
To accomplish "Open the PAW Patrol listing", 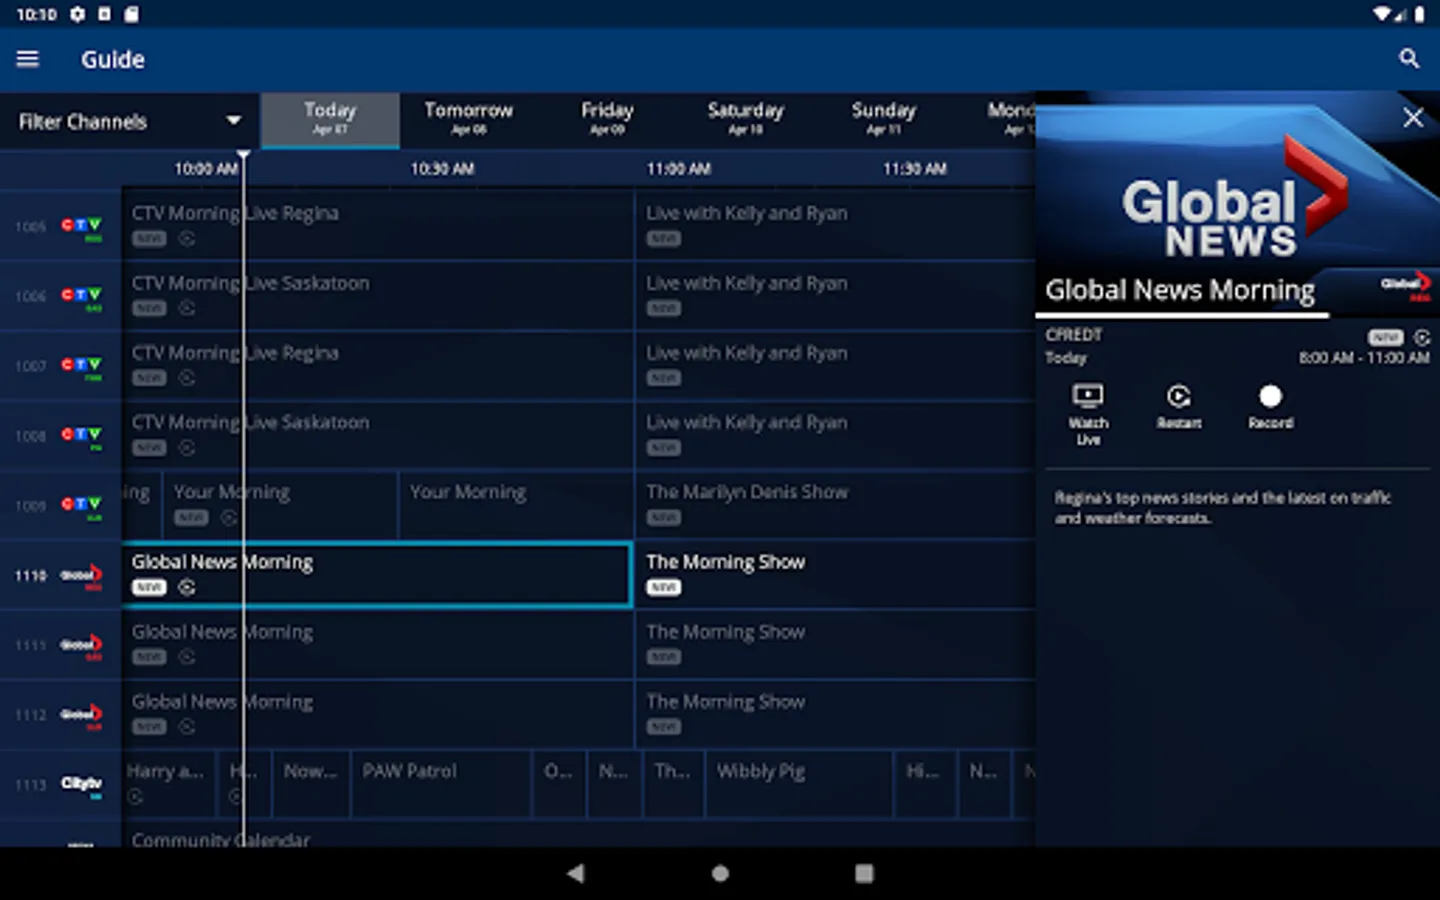I will click(441, 784).
